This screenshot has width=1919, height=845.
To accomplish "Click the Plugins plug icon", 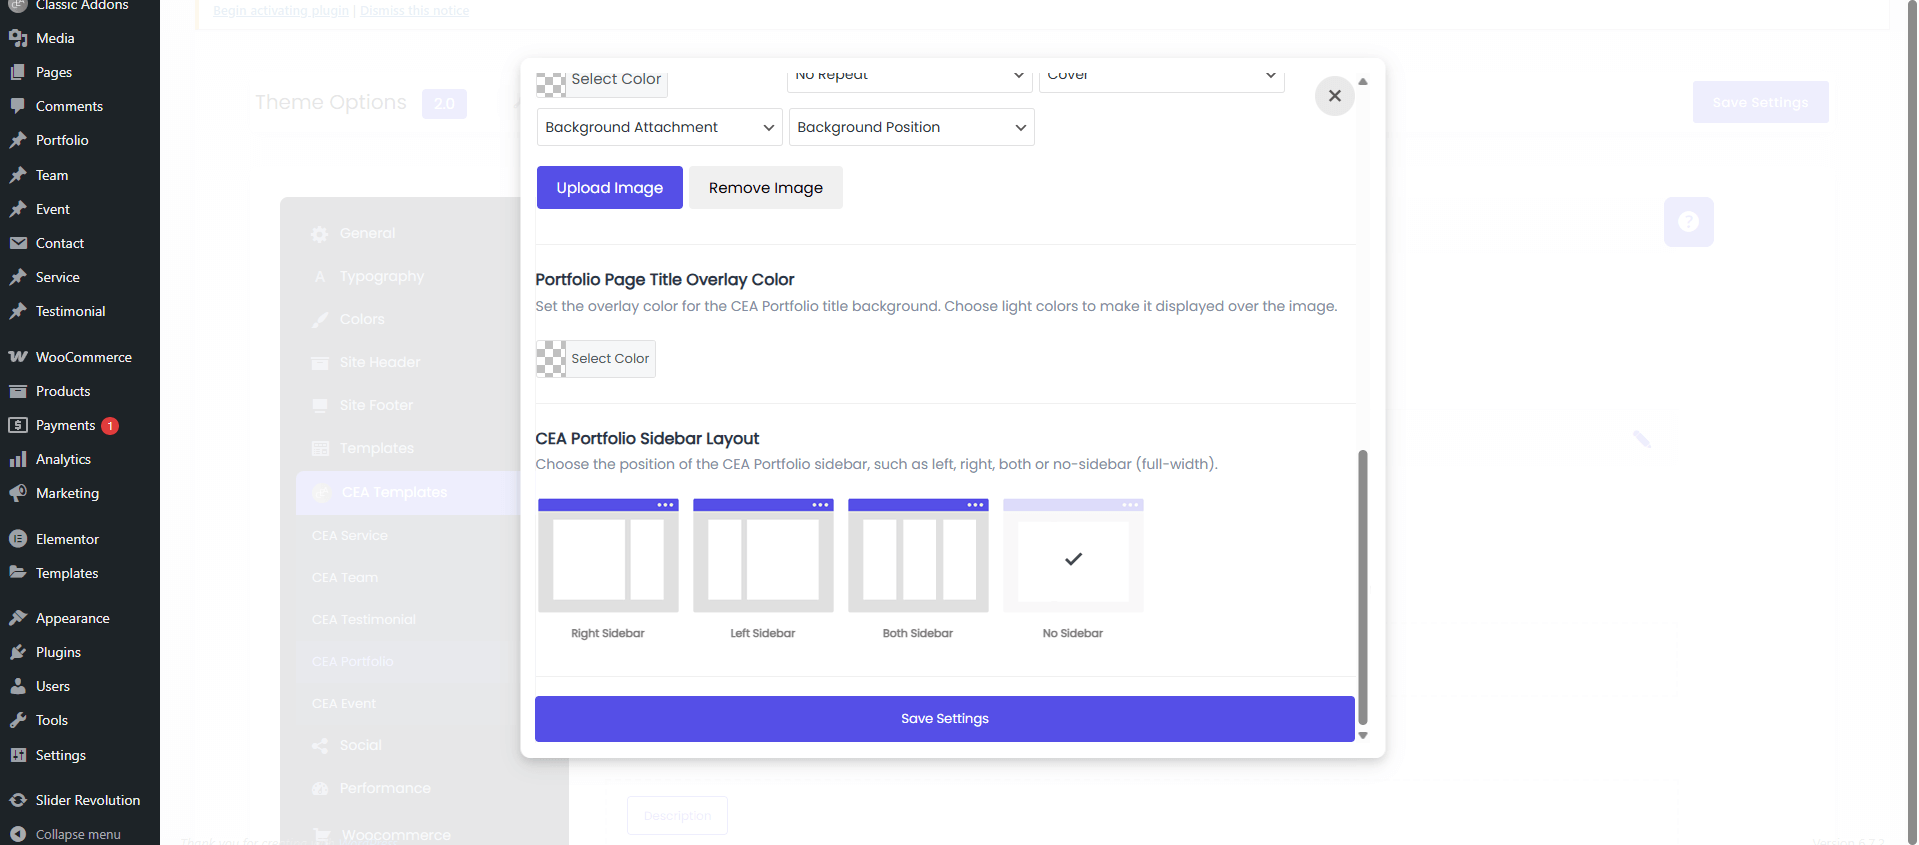I will [18, 652].
